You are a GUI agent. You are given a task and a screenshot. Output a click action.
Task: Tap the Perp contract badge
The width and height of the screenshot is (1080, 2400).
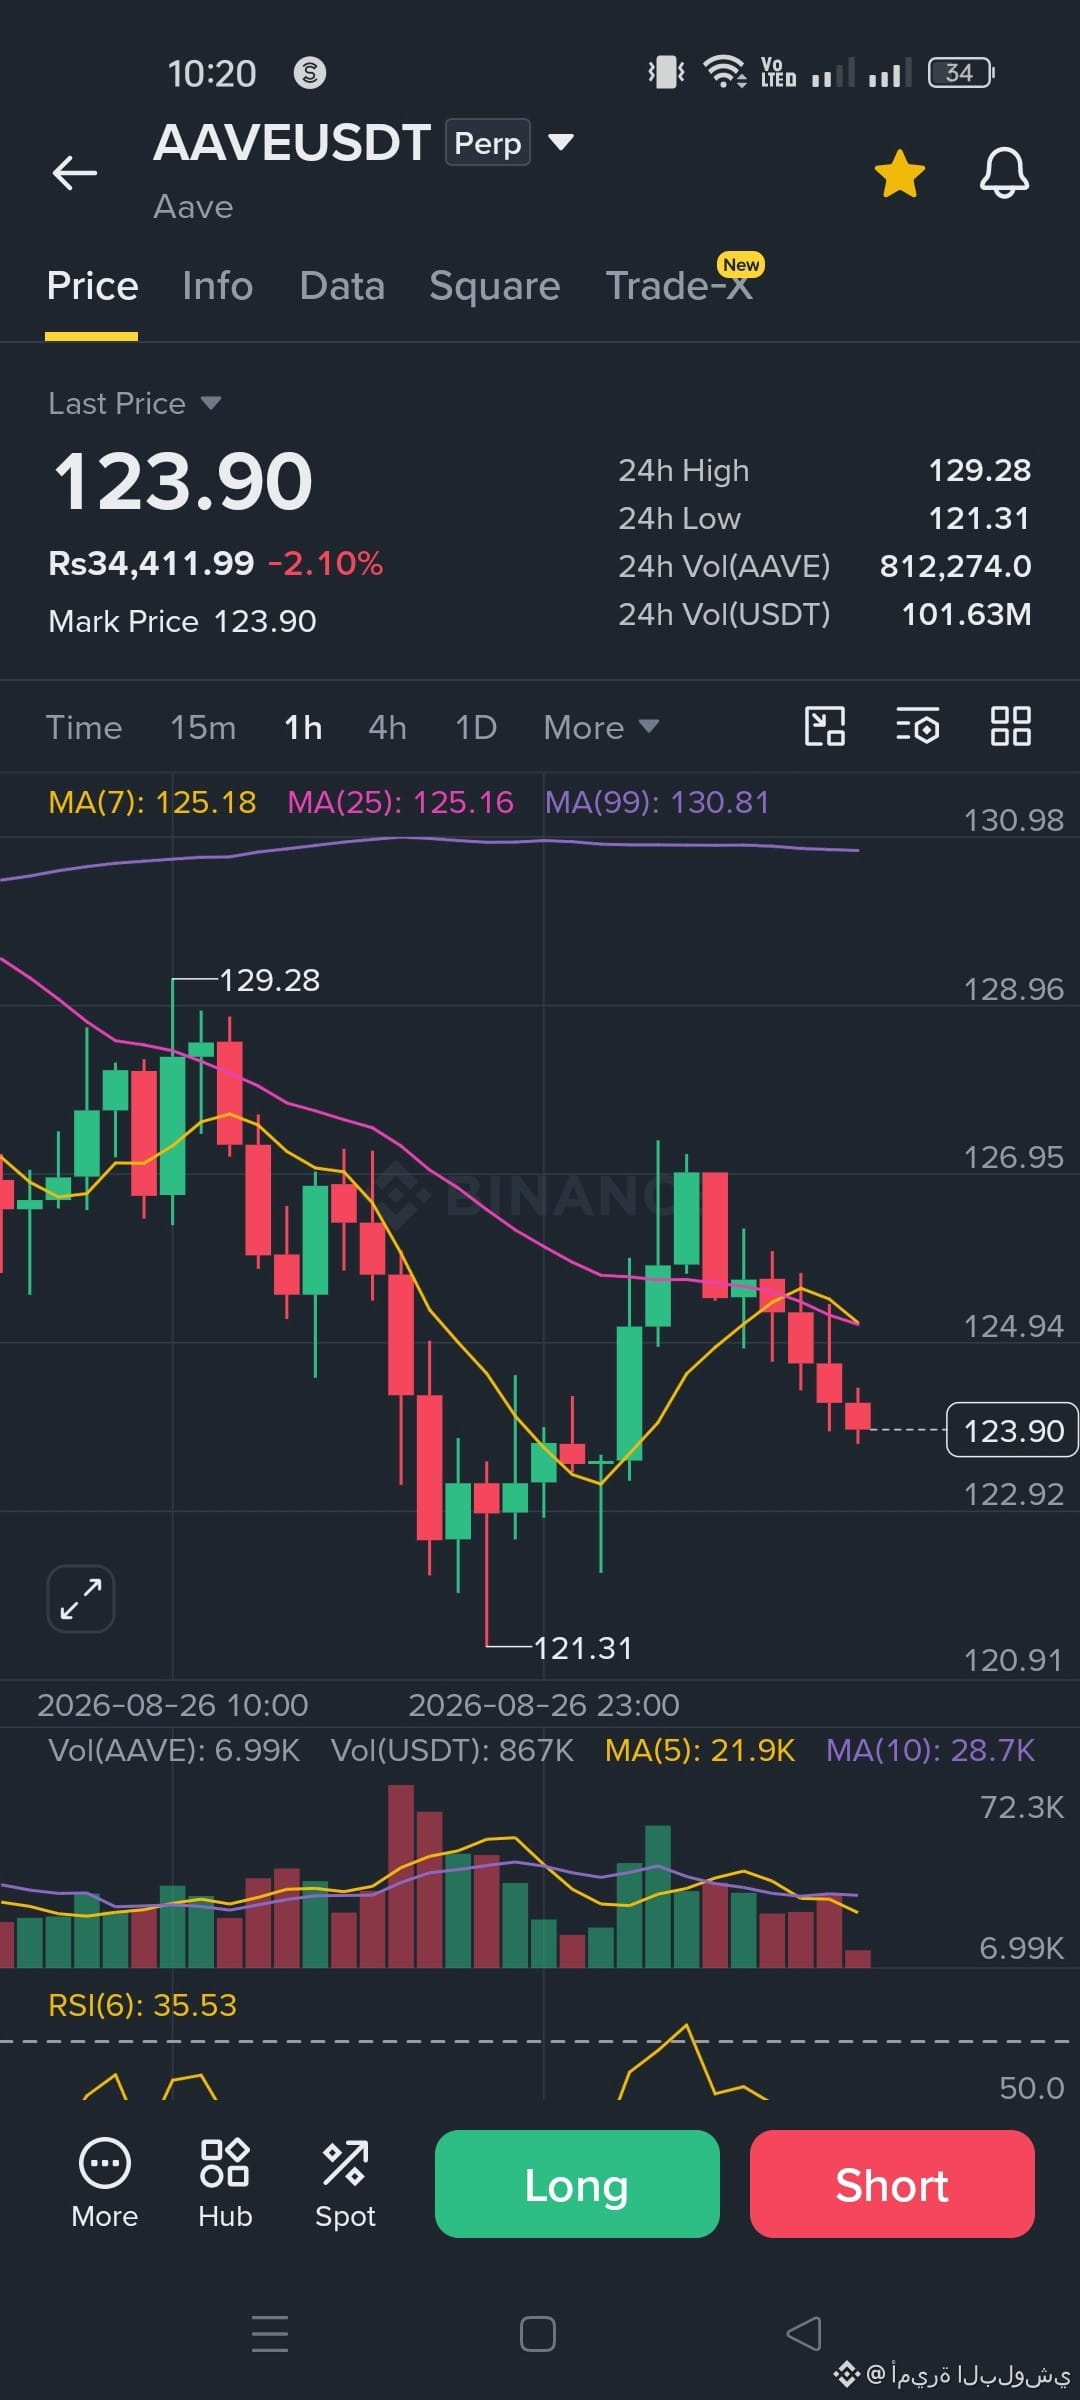pyautogui.click(x=488, y=142)
